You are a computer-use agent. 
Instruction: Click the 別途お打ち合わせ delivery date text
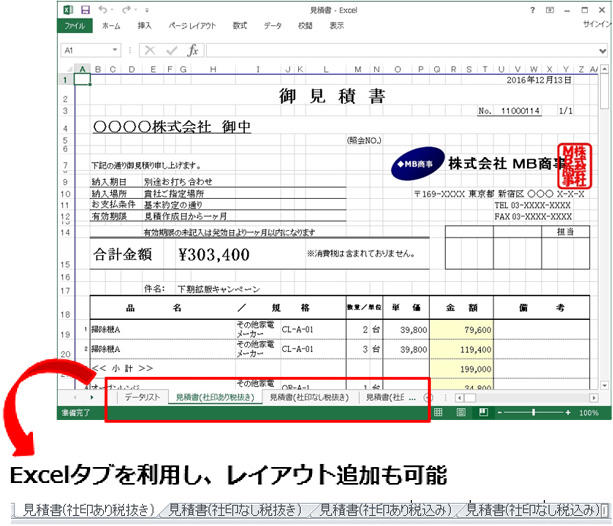(x=178, y=182)
